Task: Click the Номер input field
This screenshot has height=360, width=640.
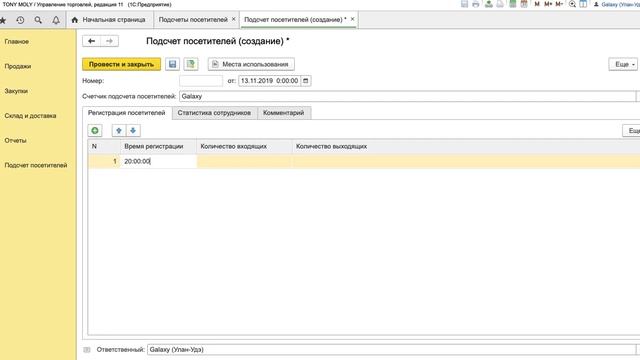Action: 201,81
